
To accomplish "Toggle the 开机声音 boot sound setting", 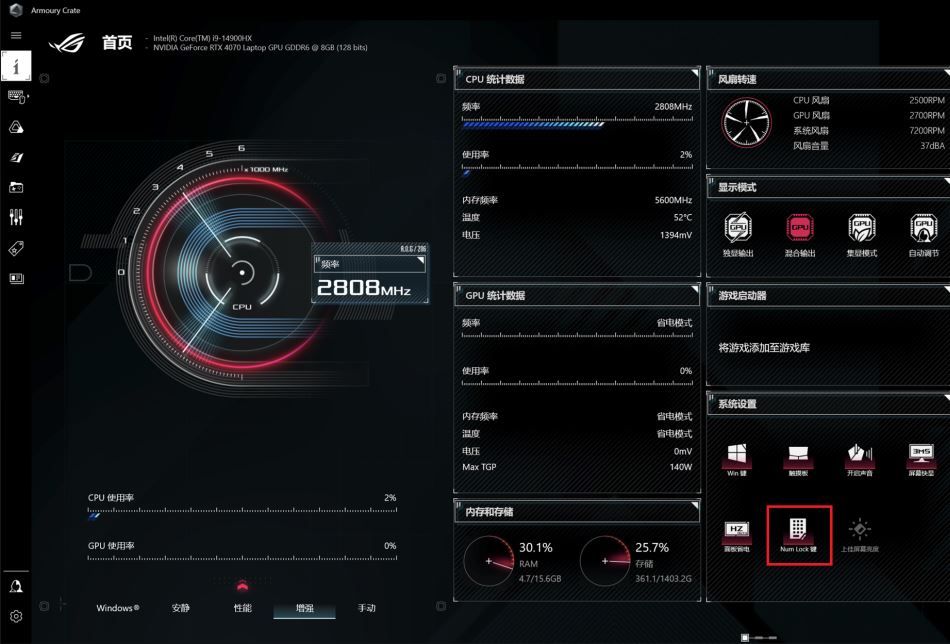I will (x=859, y=458).
